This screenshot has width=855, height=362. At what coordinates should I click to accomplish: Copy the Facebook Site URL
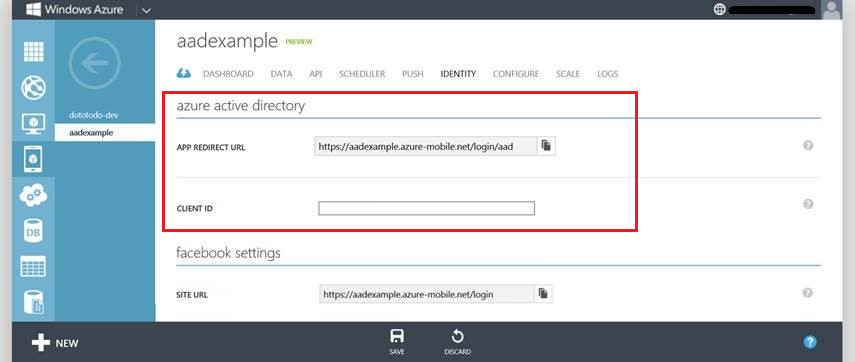point(543,293)
